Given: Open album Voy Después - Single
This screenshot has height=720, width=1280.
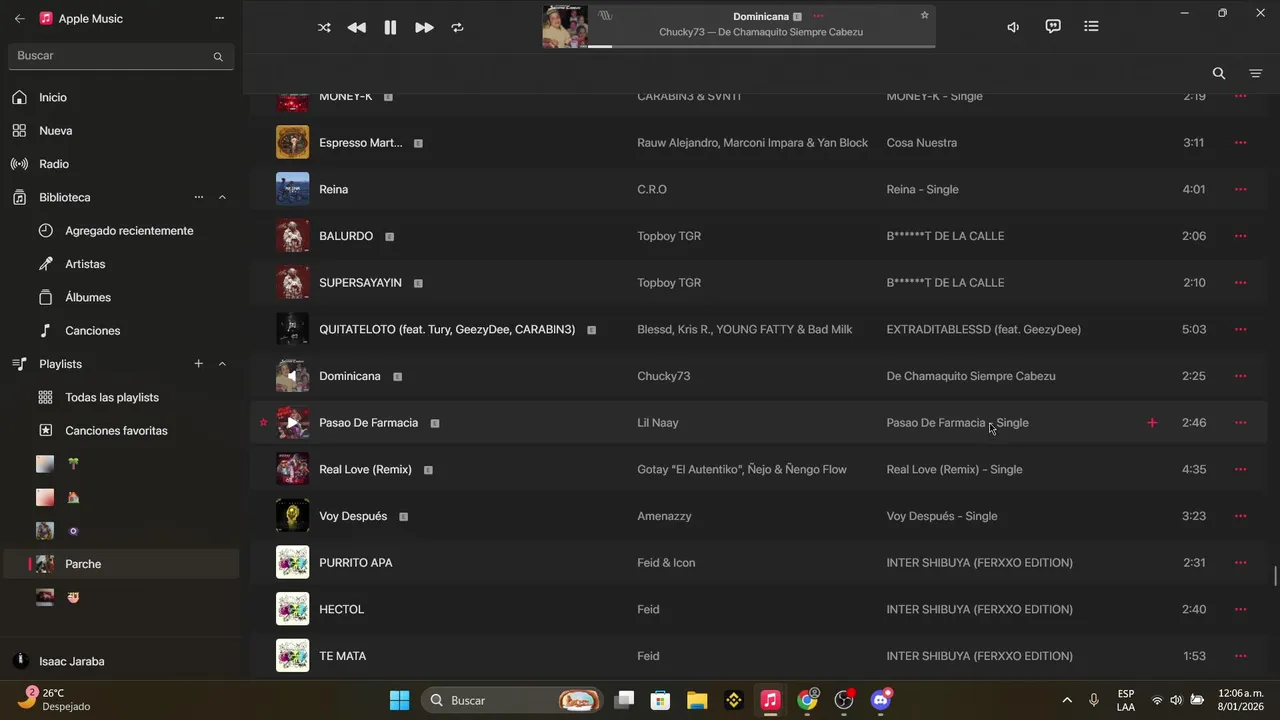Looking at the screenshot, I should [942, 516].
